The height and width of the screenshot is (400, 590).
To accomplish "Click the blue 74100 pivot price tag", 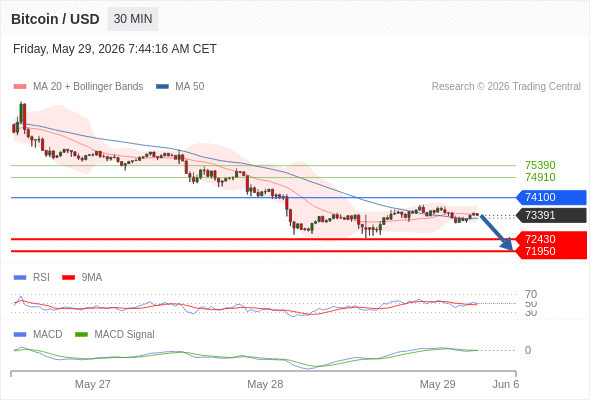I will pyautogui.click(x=551, y=197).
